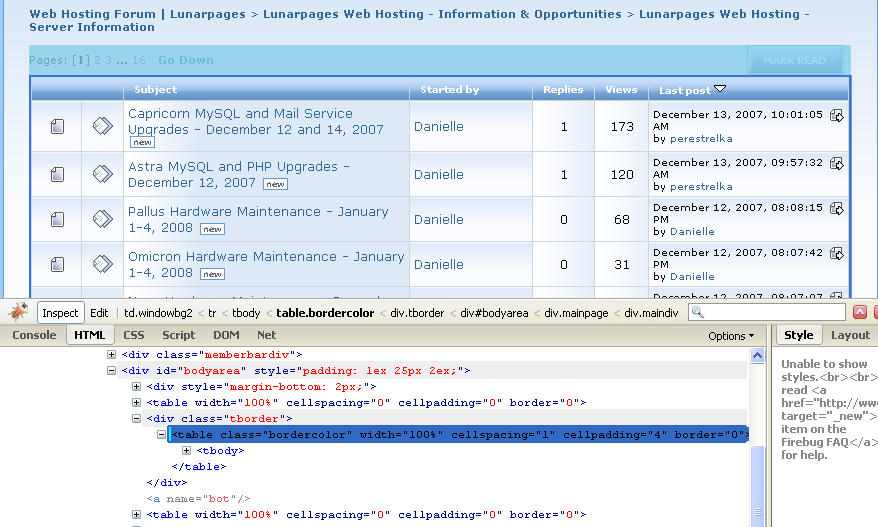
Task: Switch to the Layout side panel tab
Action: [850, 335]
